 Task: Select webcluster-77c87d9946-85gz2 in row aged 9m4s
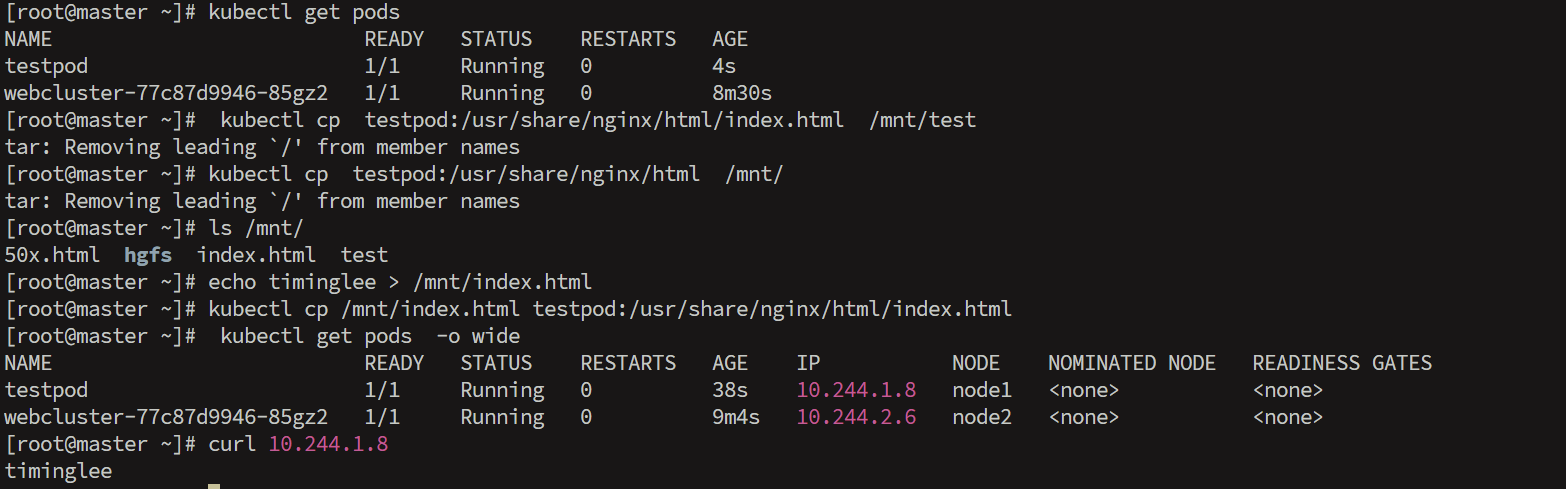(x=166, y=418)
